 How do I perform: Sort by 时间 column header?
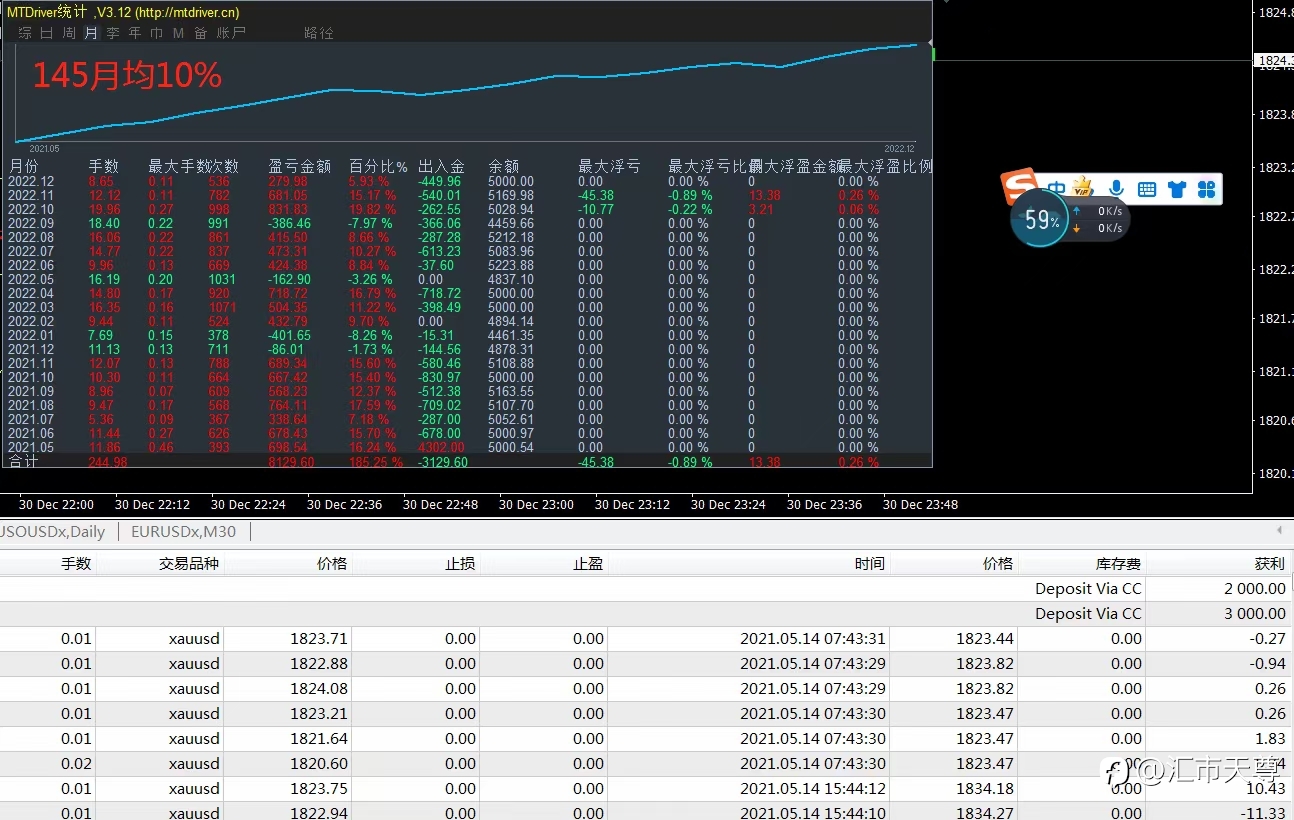coord(869,563)
